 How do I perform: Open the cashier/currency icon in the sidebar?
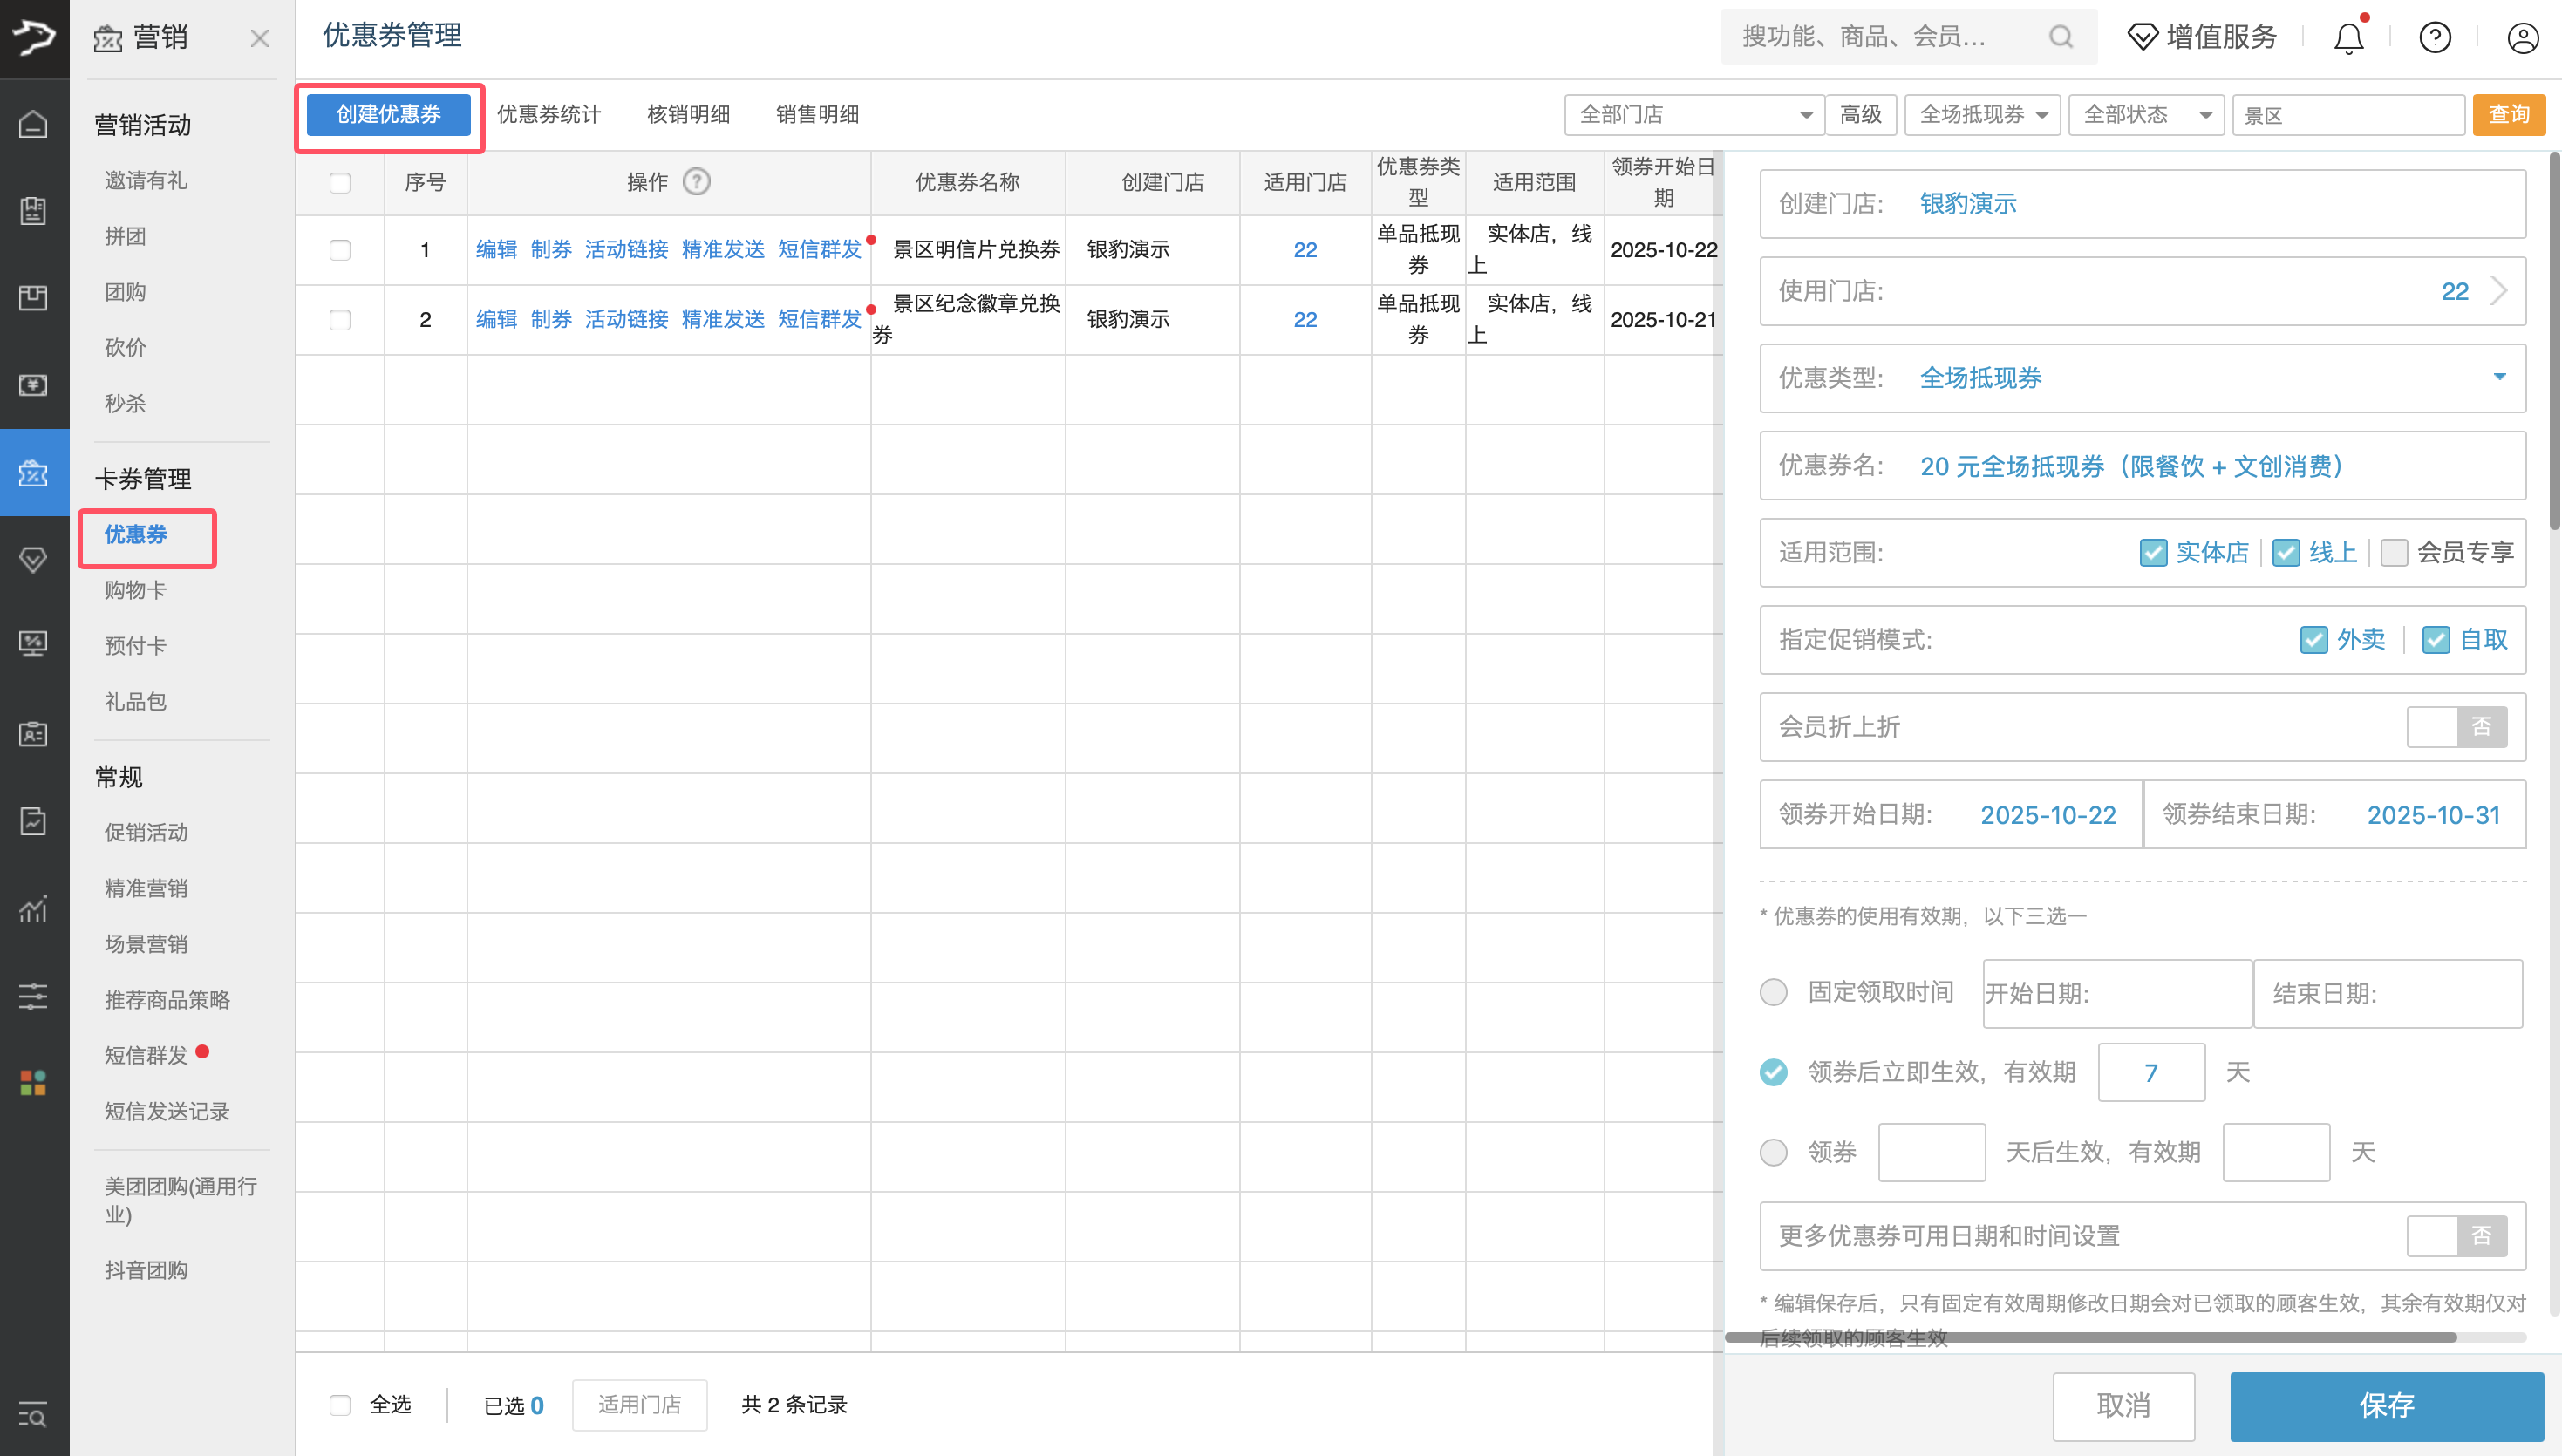pos(33,384)
